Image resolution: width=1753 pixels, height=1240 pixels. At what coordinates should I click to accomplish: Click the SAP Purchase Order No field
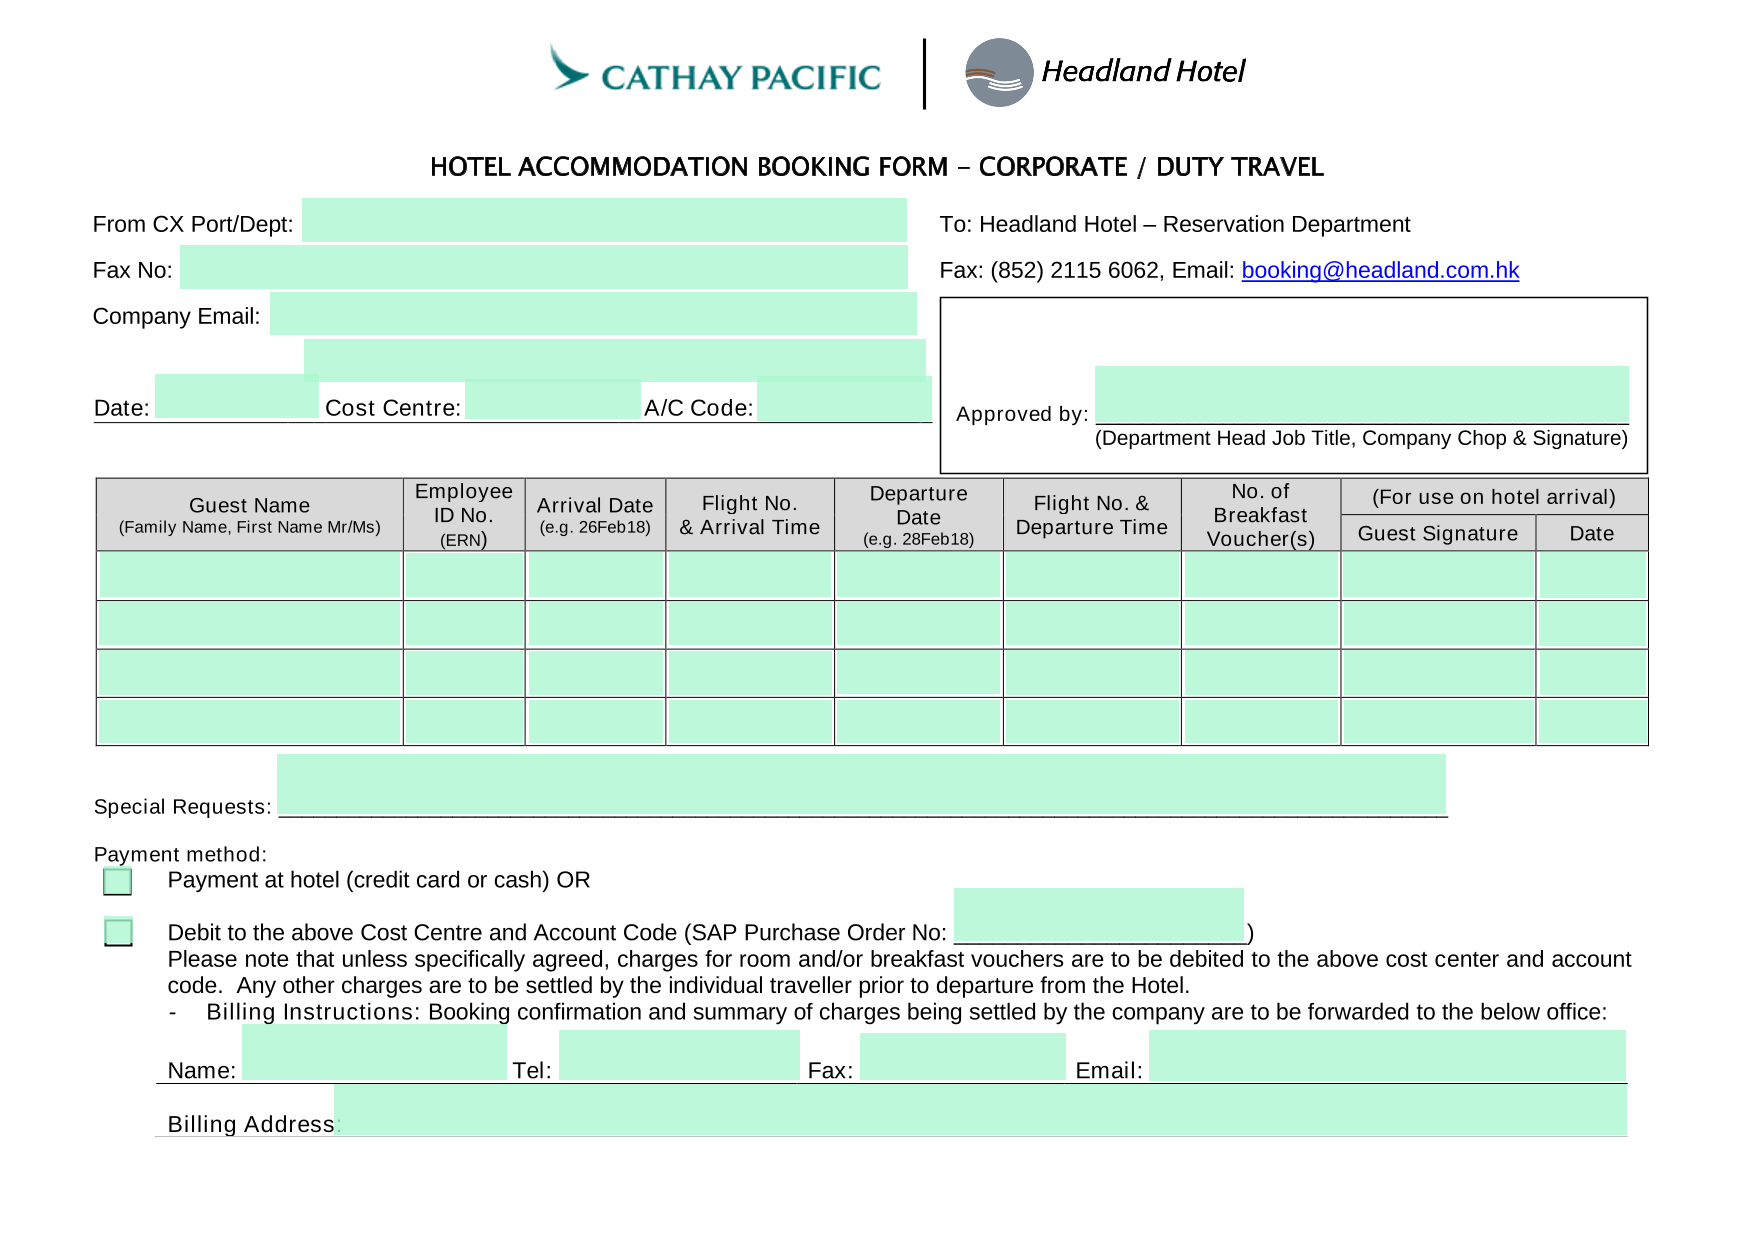[1099, 914]
